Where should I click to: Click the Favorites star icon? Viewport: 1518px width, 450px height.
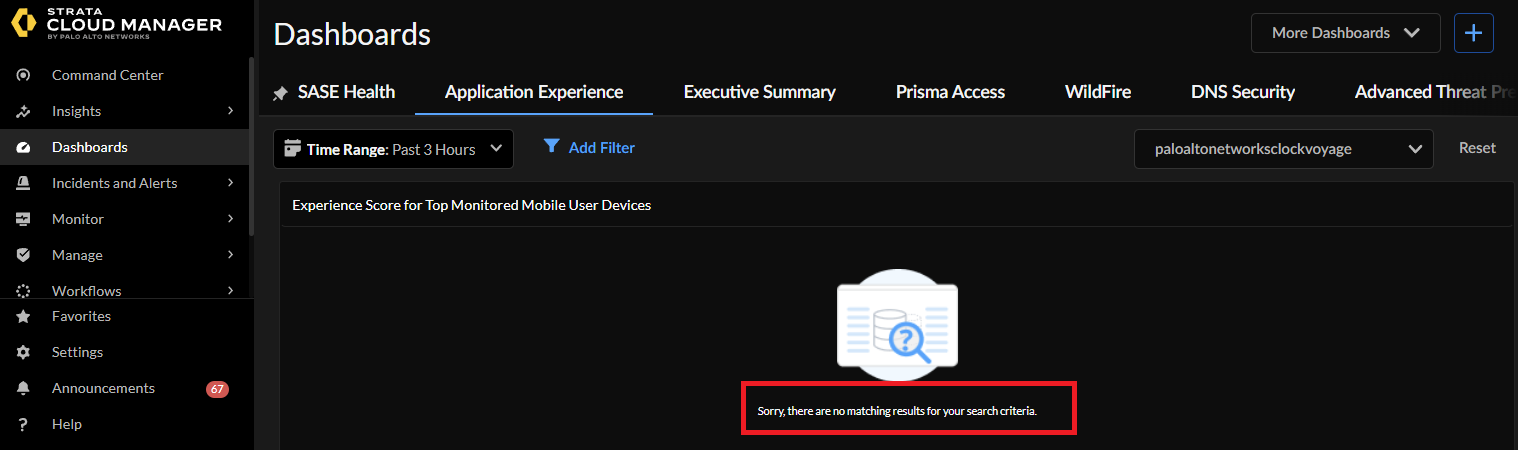tap(23, 316)
